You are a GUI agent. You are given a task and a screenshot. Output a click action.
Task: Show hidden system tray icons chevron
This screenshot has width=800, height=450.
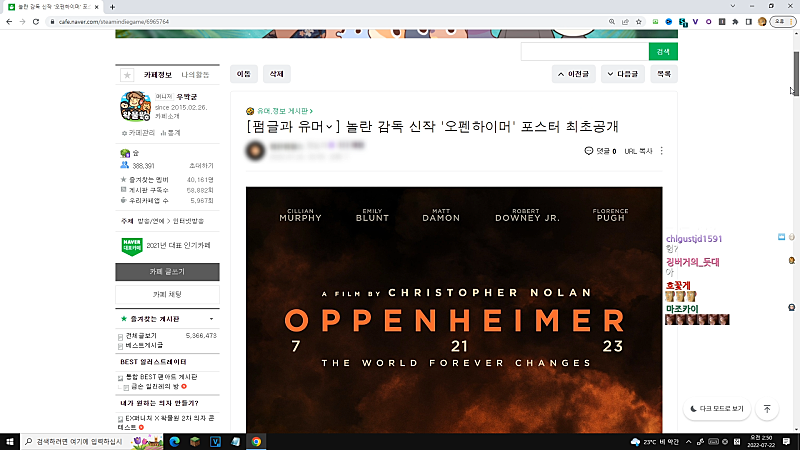(688, 441)
